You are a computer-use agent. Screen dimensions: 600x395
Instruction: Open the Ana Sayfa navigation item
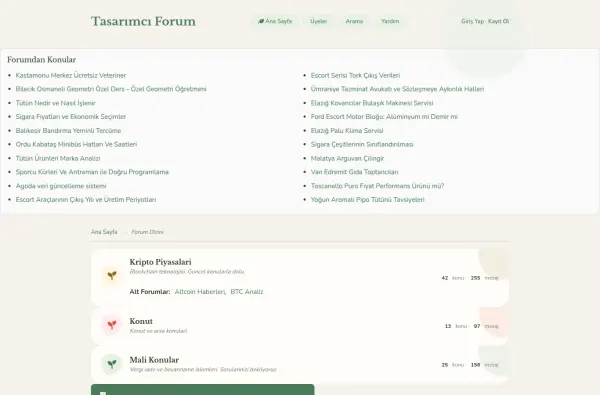pos(275,21)
